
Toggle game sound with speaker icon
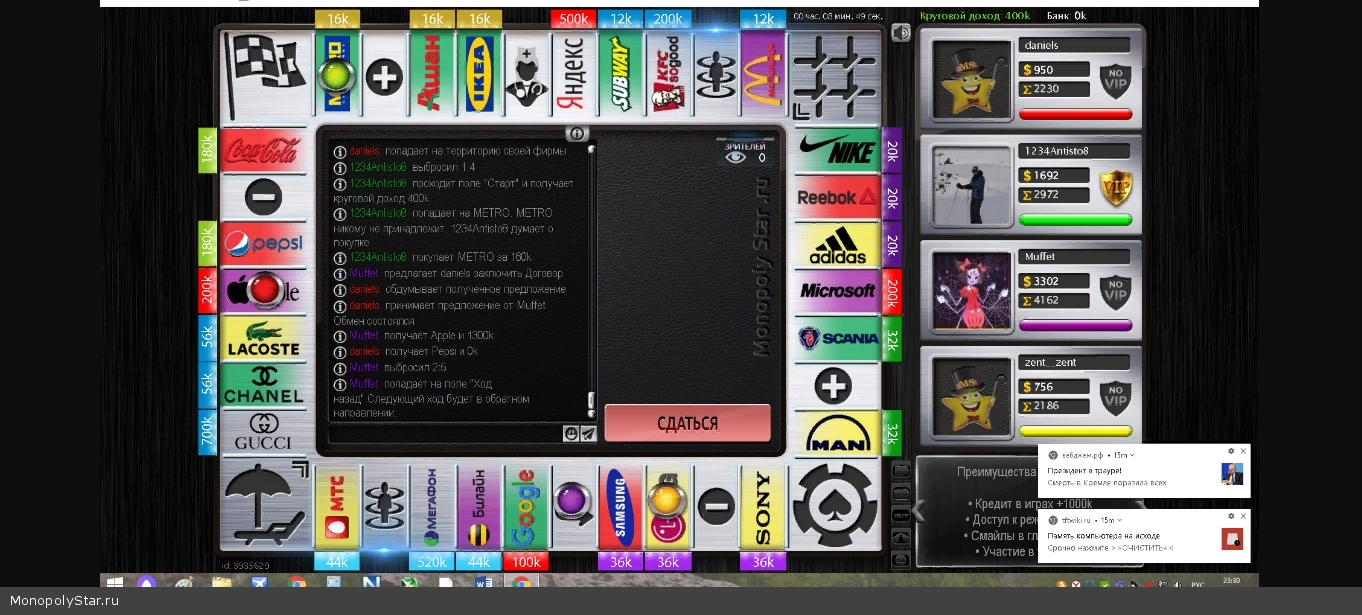tap(901, 33)
